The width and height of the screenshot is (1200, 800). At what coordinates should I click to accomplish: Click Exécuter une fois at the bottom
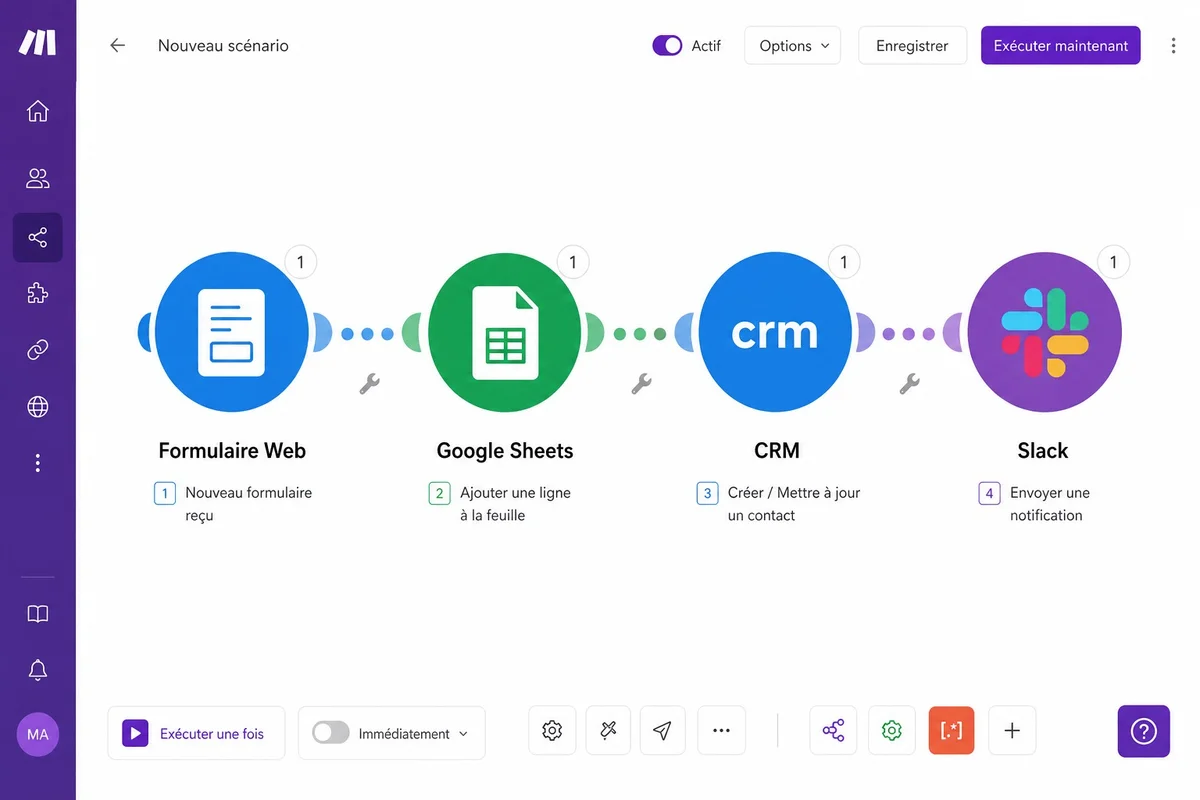point(196,733)
